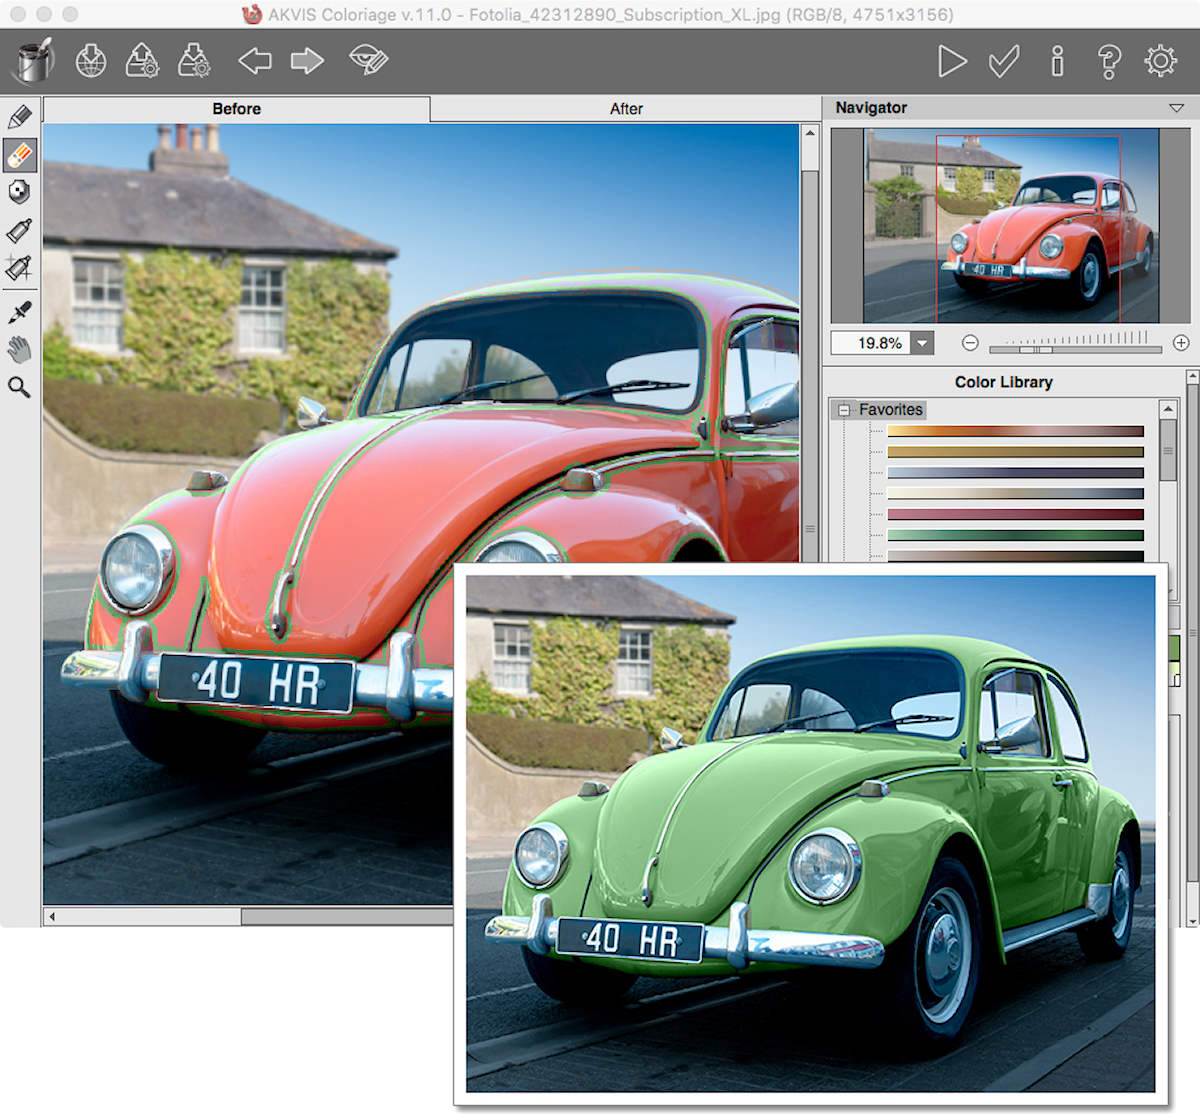
Task: Click the Undo left arrow
Action: [255, 61]
